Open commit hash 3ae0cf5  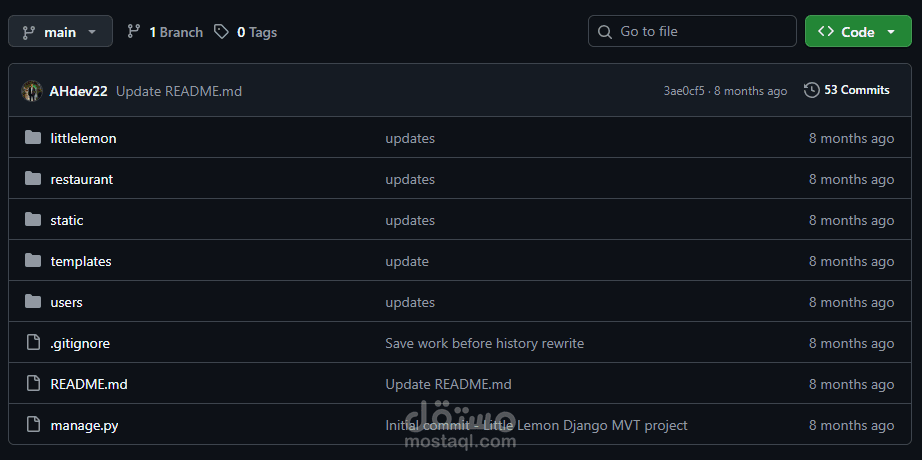[x=684, y=91]
